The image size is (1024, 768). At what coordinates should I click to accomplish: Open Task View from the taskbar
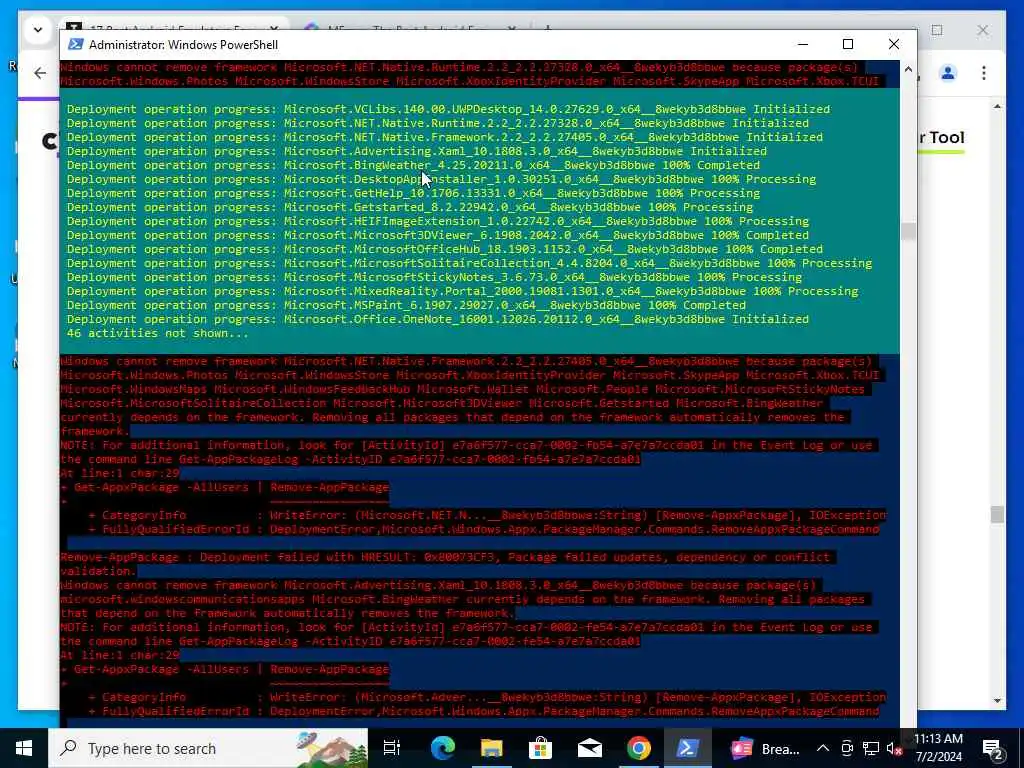pos(392,748)
